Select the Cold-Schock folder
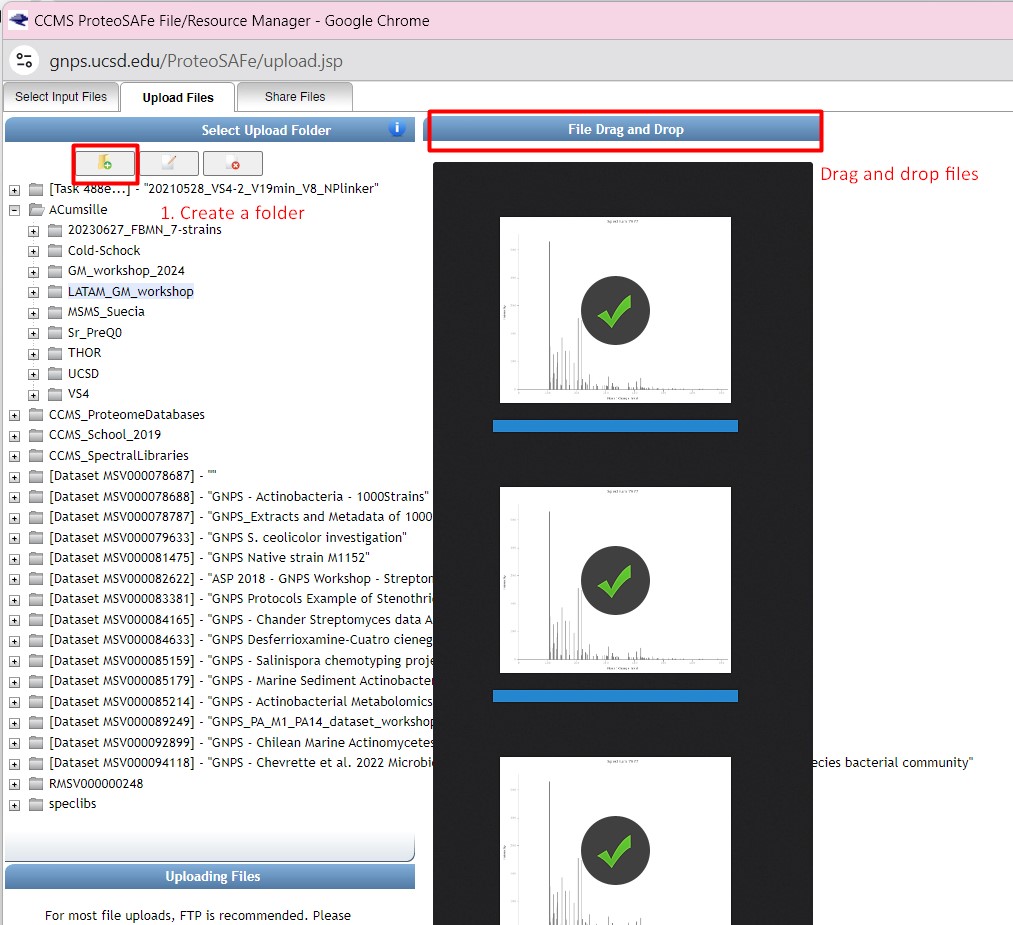The image size is (1013, 925). 104,251
